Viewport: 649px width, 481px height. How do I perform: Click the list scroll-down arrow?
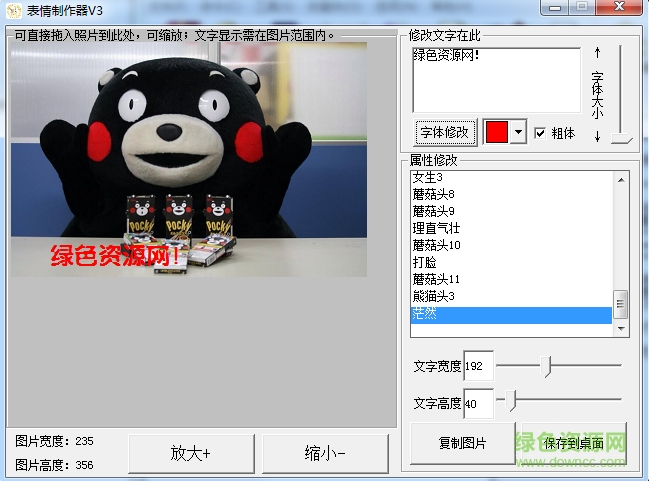point(621,328)
